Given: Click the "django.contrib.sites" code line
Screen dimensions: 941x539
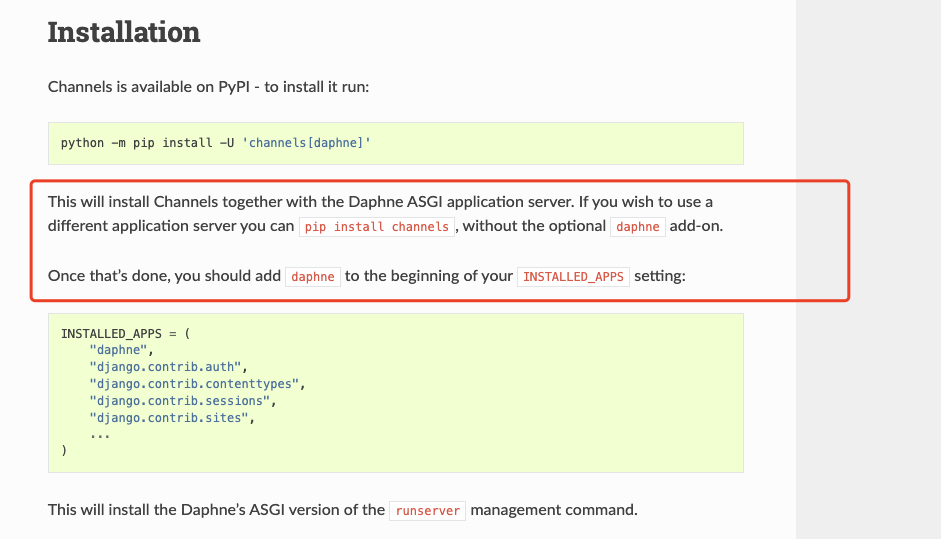Looking at the screenshot, I should pos(169,418).
